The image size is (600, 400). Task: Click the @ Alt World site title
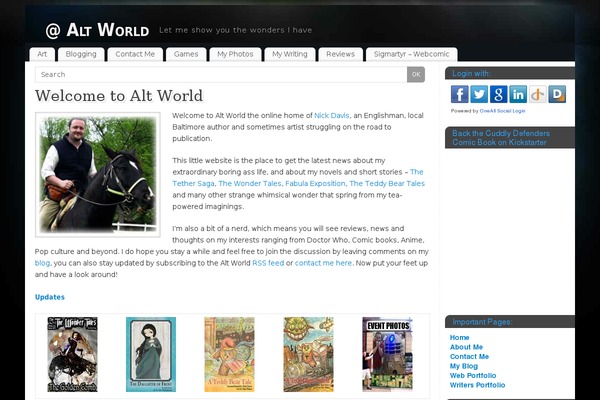97,30
